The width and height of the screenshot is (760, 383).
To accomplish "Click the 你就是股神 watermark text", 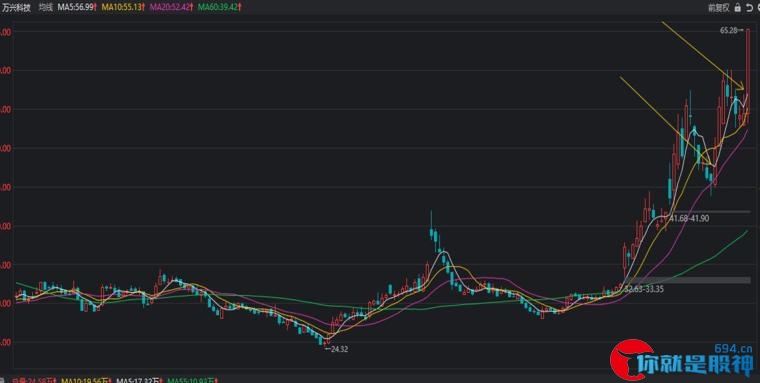I will tap(696, 366).
